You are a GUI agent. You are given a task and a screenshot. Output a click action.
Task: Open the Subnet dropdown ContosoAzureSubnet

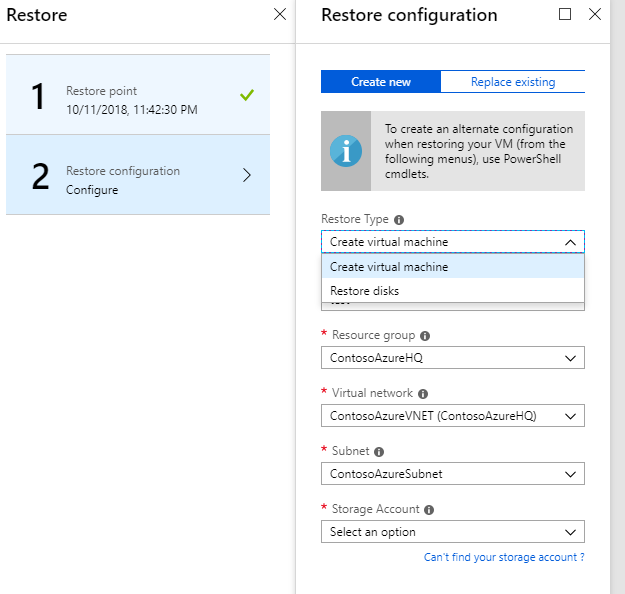pos(453,474)
